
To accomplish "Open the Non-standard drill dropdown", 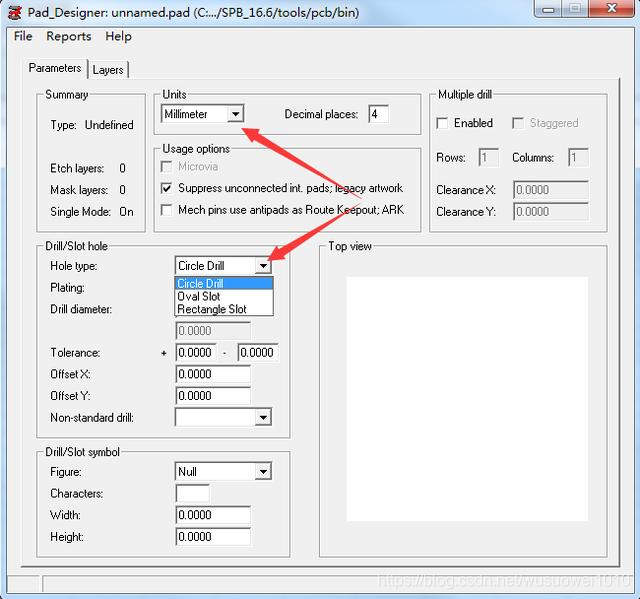I will pyautogui.click(x=262, y=417).
